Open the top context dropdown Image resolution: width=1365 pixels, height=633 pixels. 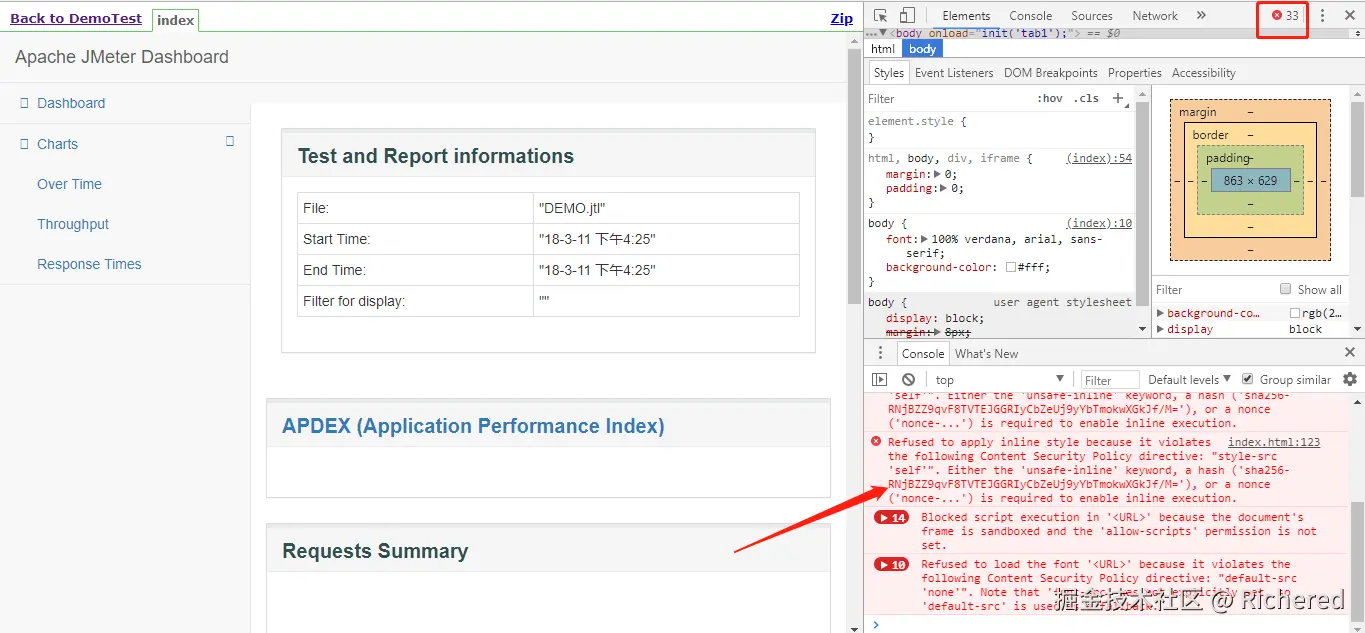point(1000,379)
